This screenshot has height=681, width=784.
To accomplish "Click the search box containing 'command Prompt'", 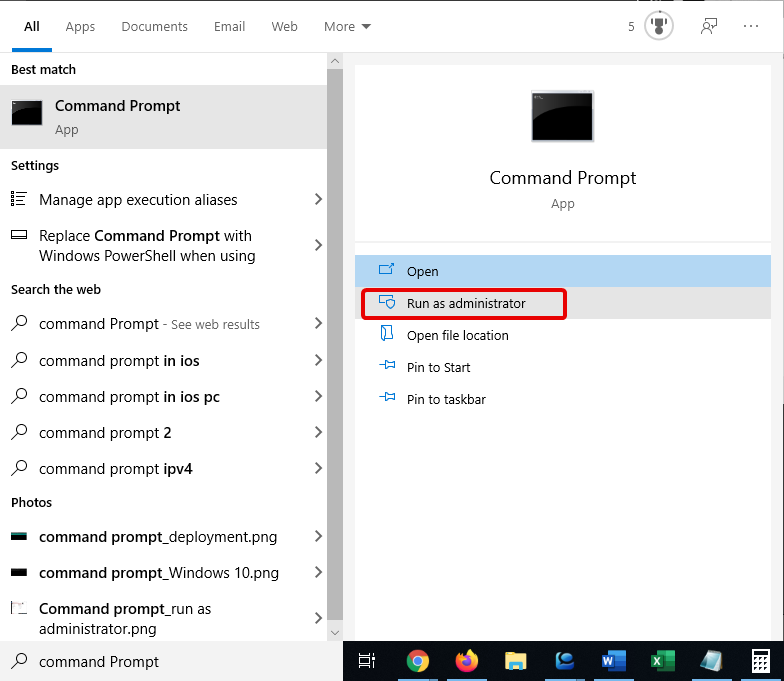I will point(171,661).
